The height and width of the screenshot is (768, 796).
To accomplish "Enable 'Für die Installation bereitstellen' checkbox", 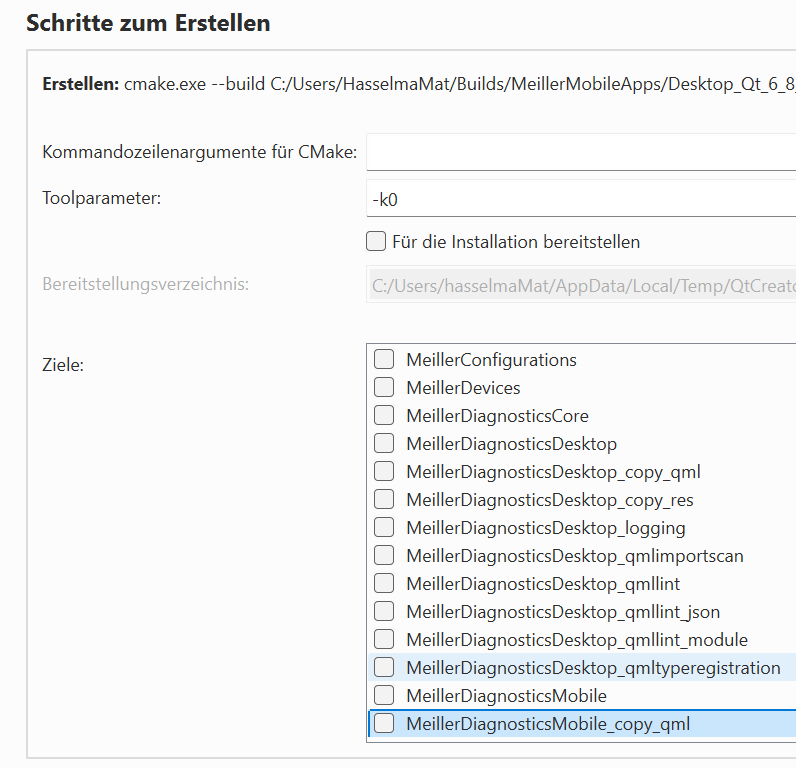I will coord(376,241).
